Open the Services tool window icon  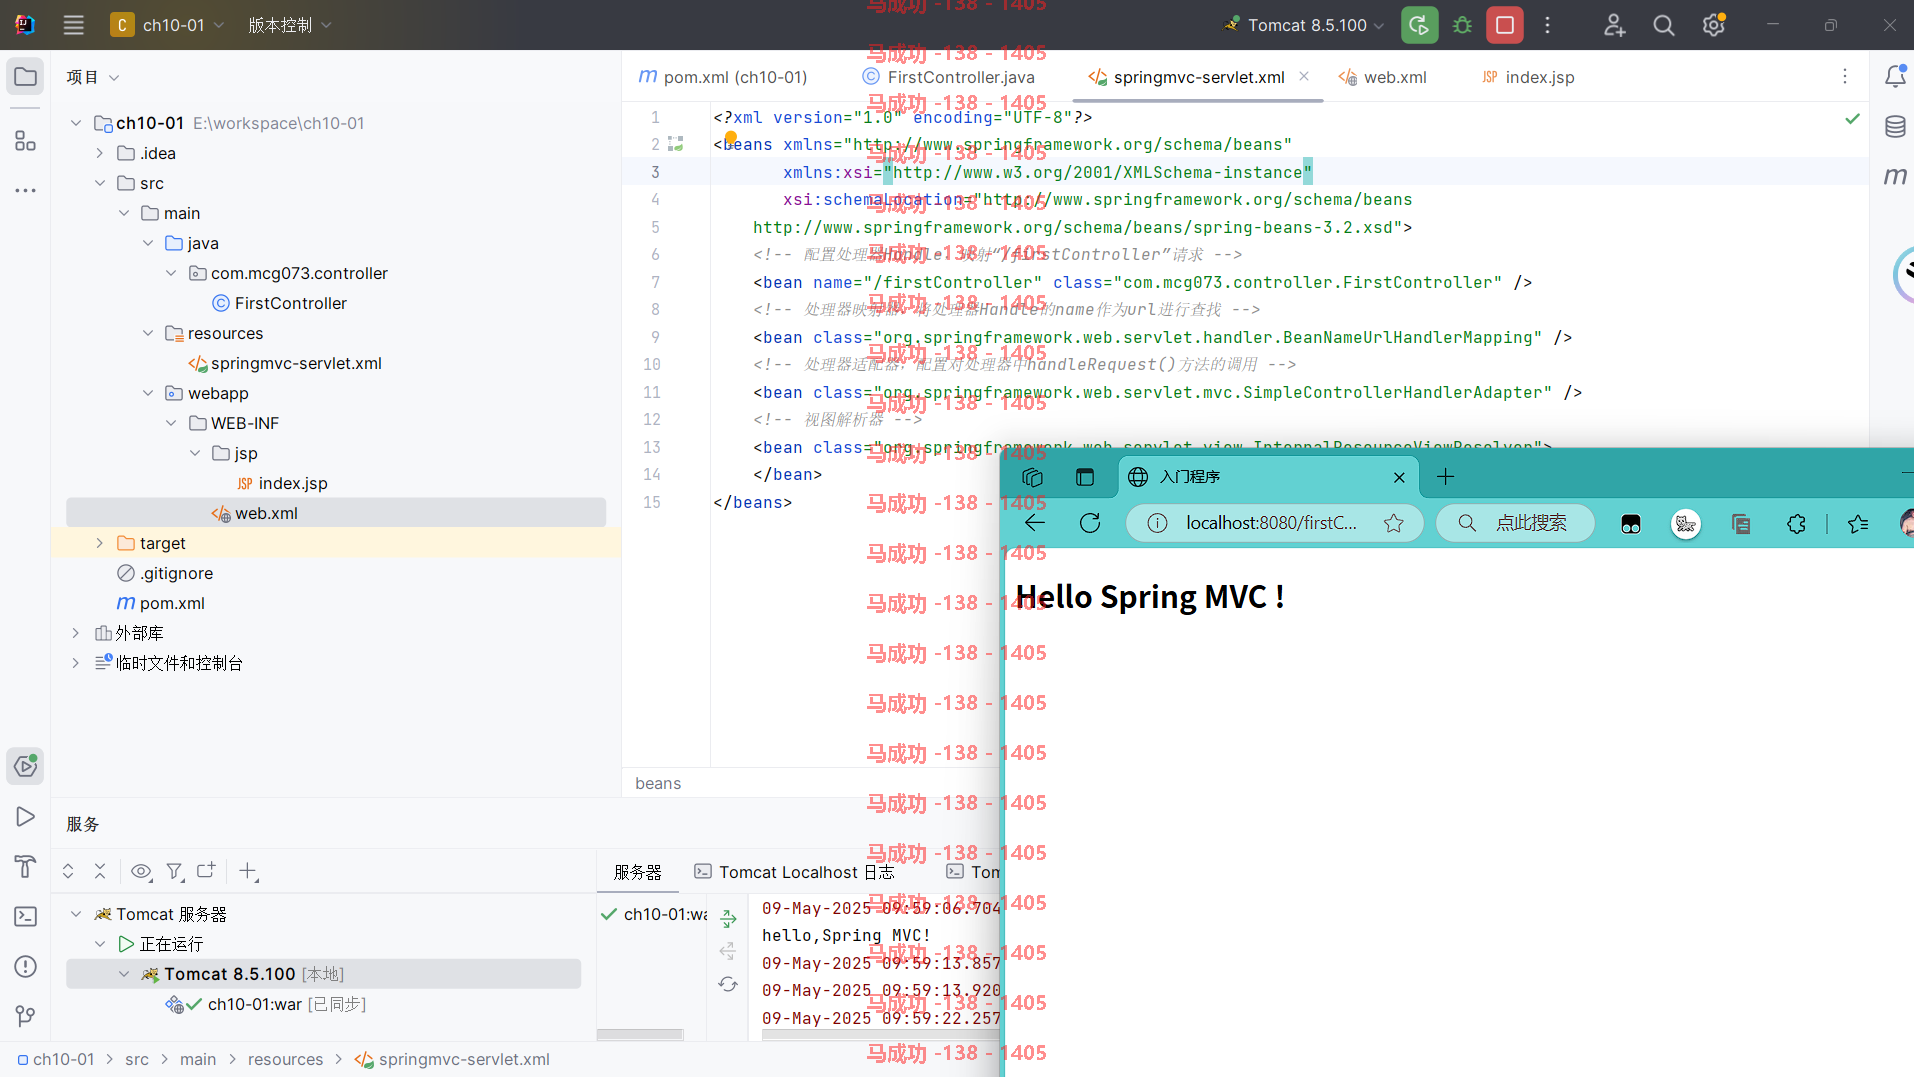click(x=26, y=767)
